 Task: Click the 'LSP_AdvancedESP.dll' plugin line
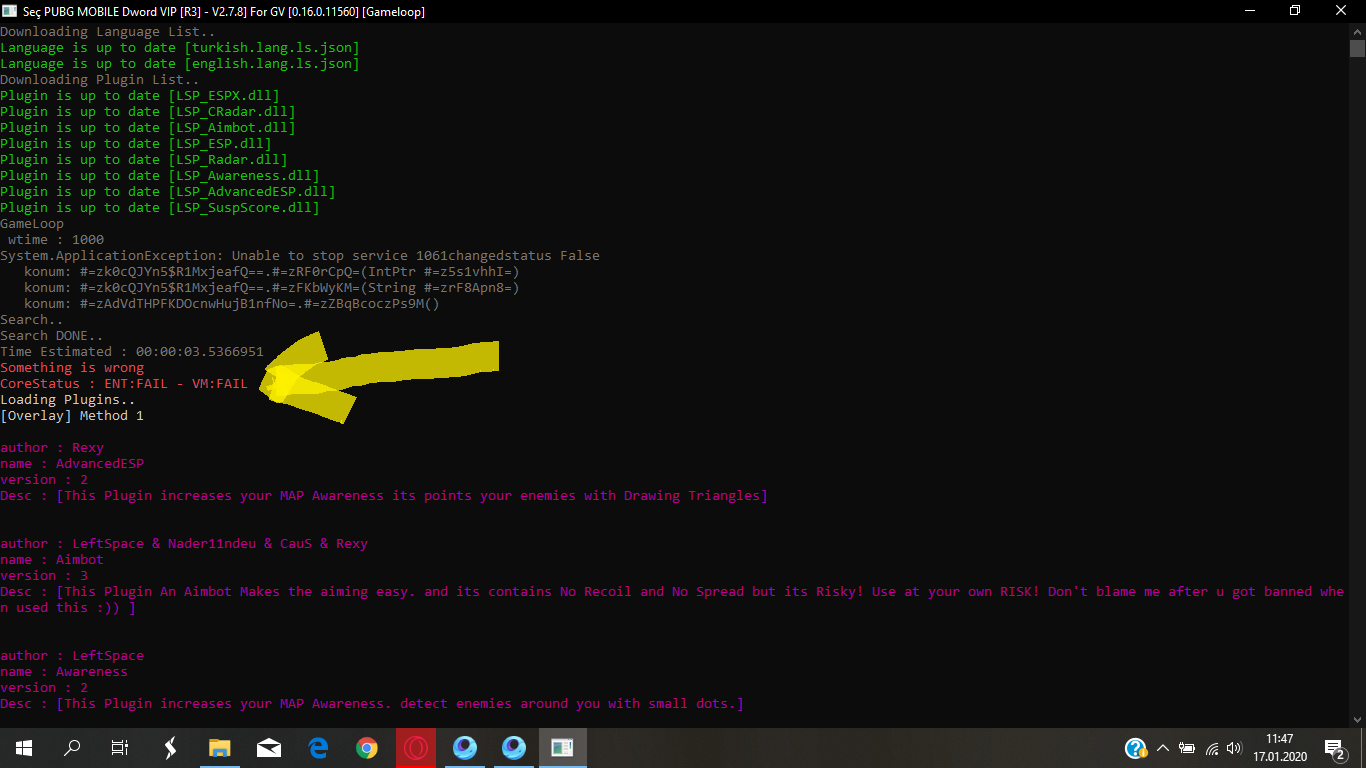pyautogui.click(x=168, y=192)
